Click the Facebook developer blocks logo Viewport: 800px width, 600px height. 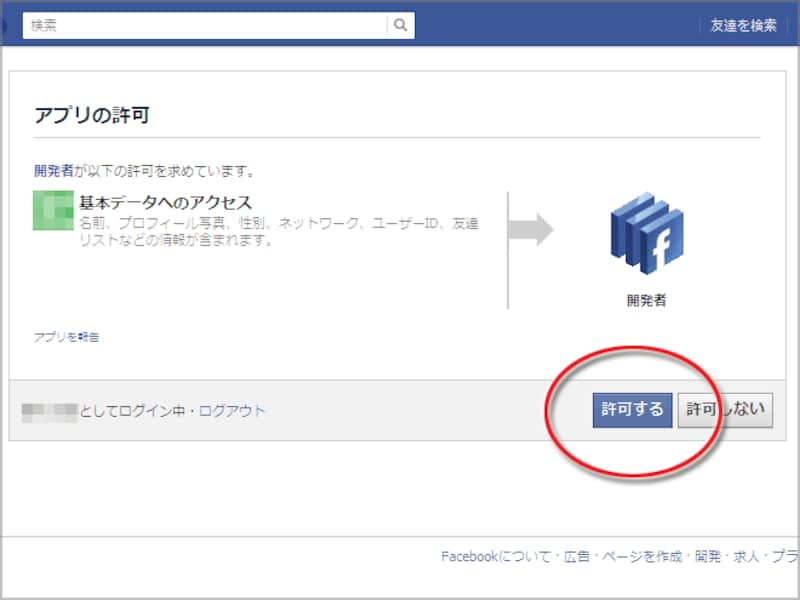coord(644,232)
